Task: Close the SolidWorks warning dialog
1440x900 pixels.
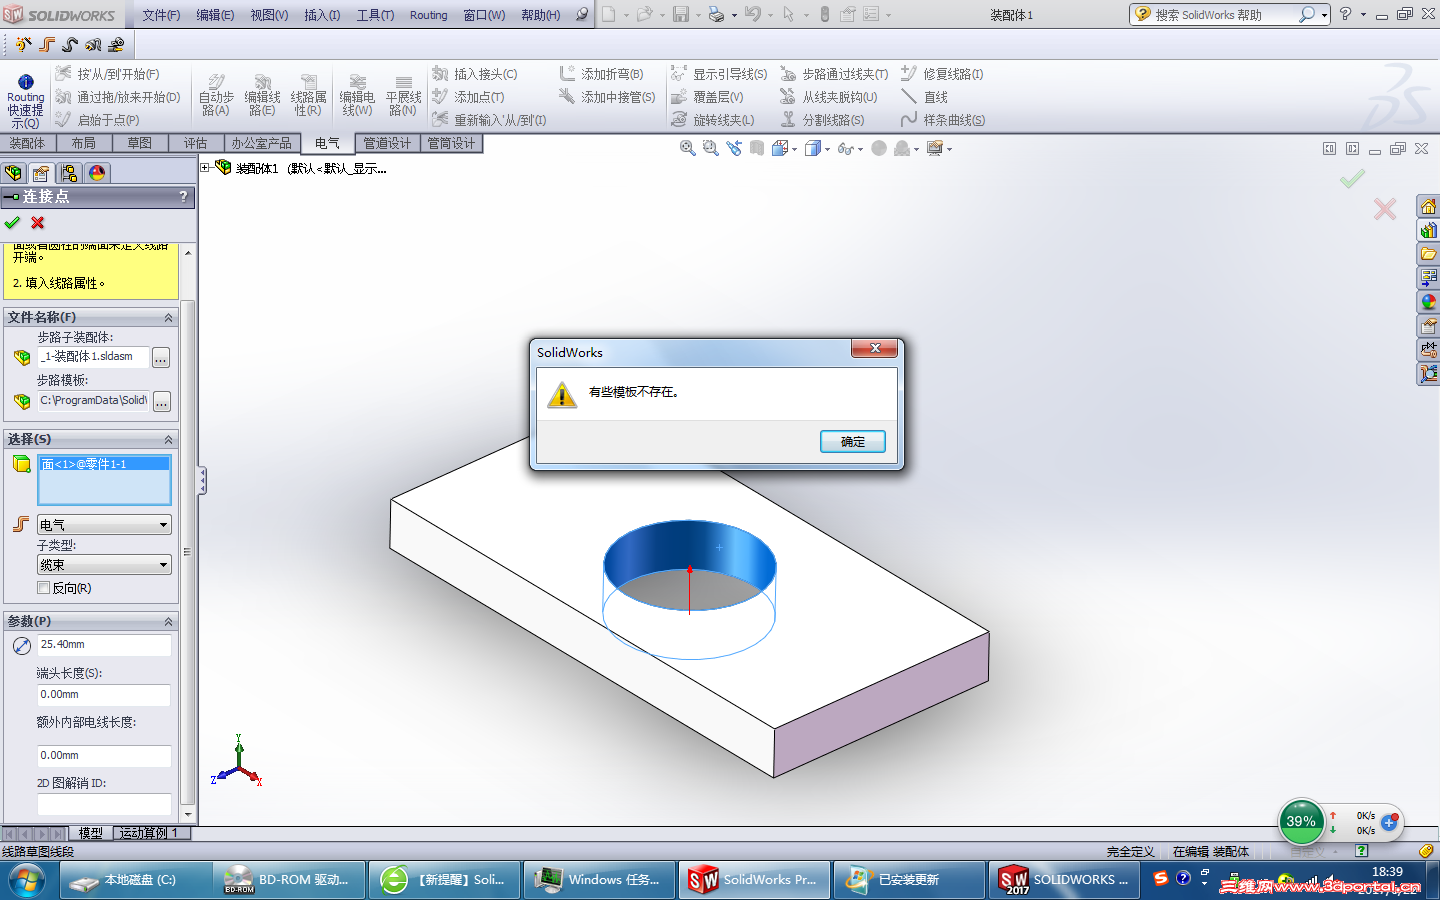Action: [x=875, y=348]
